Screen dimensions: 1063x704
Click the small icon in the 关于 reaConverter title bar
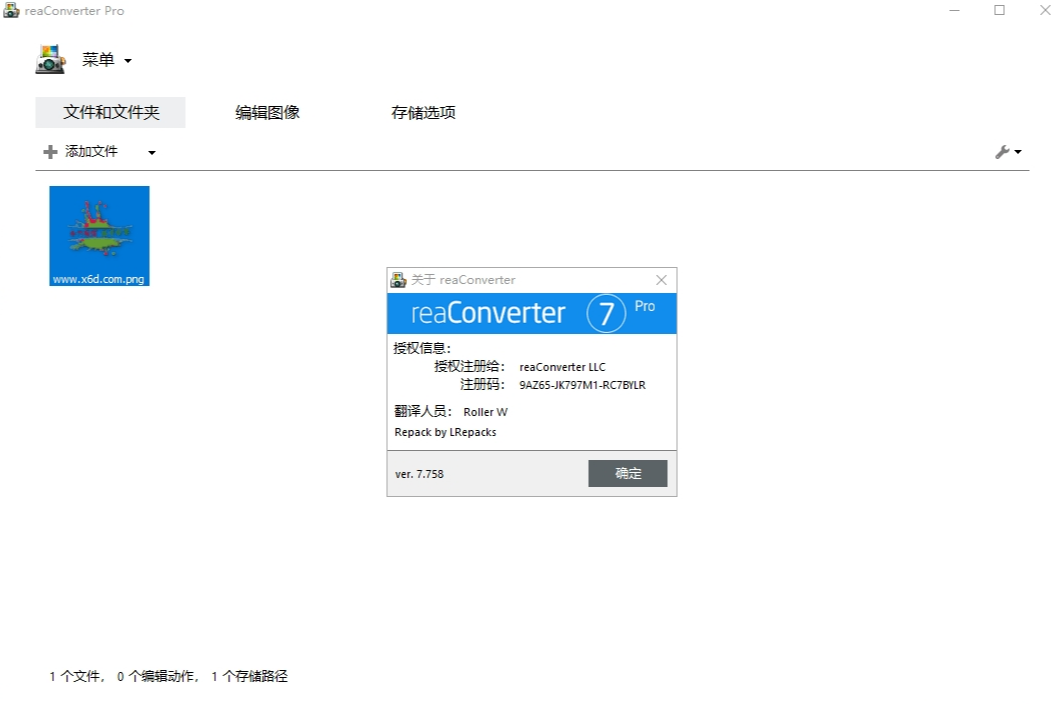(x=398, y=280)
